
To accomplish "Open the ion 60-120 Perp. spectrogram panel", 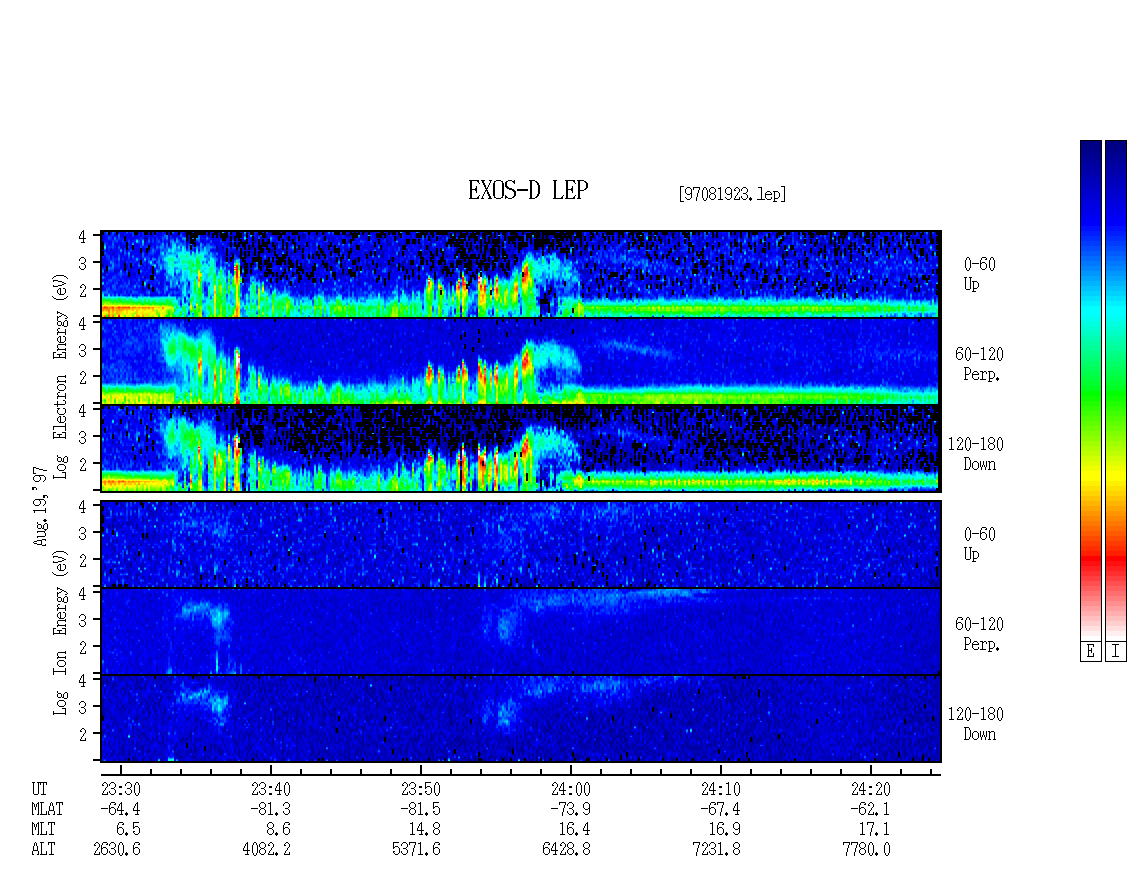I will (x=521, y=631).
